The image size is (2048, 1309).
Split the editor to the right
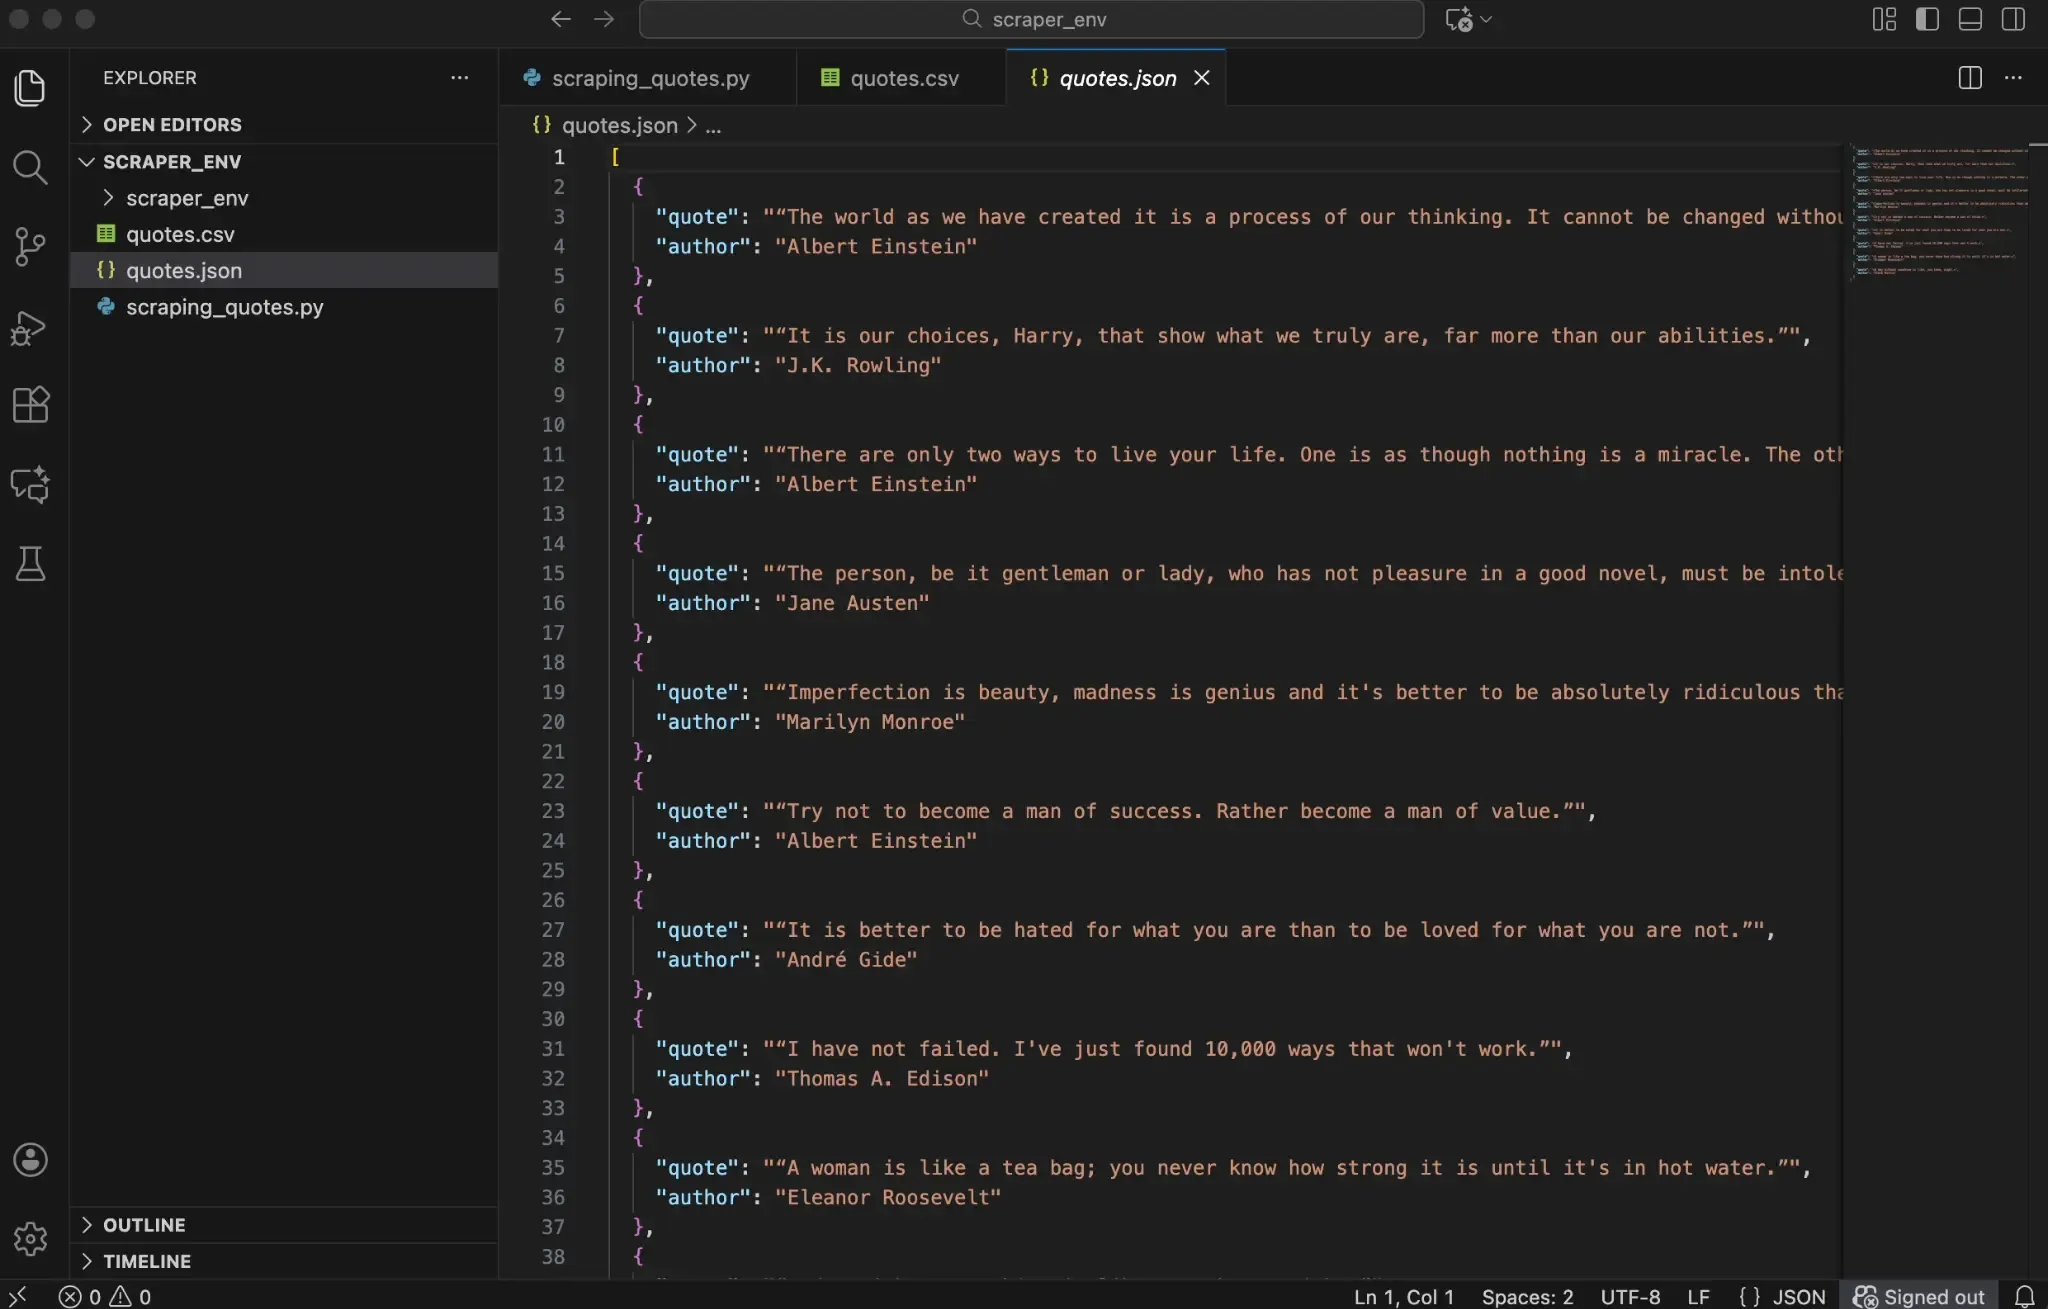[1967, 77]
